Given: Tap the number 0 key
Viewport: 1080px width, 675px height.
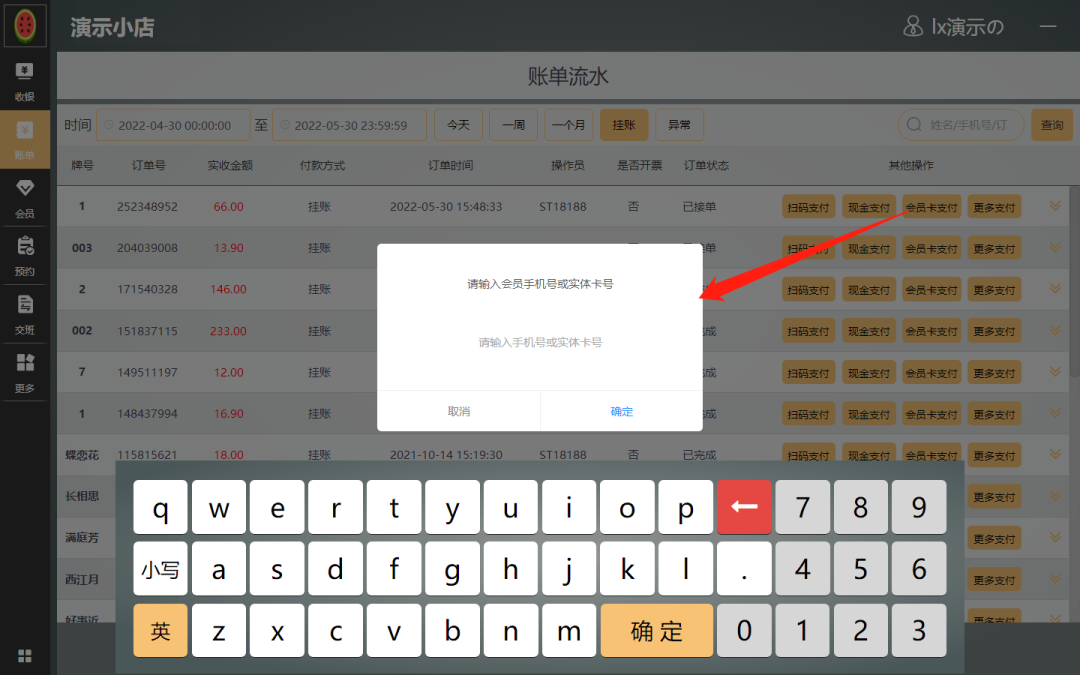Looking at the screenshot, I should coord(744,630).
